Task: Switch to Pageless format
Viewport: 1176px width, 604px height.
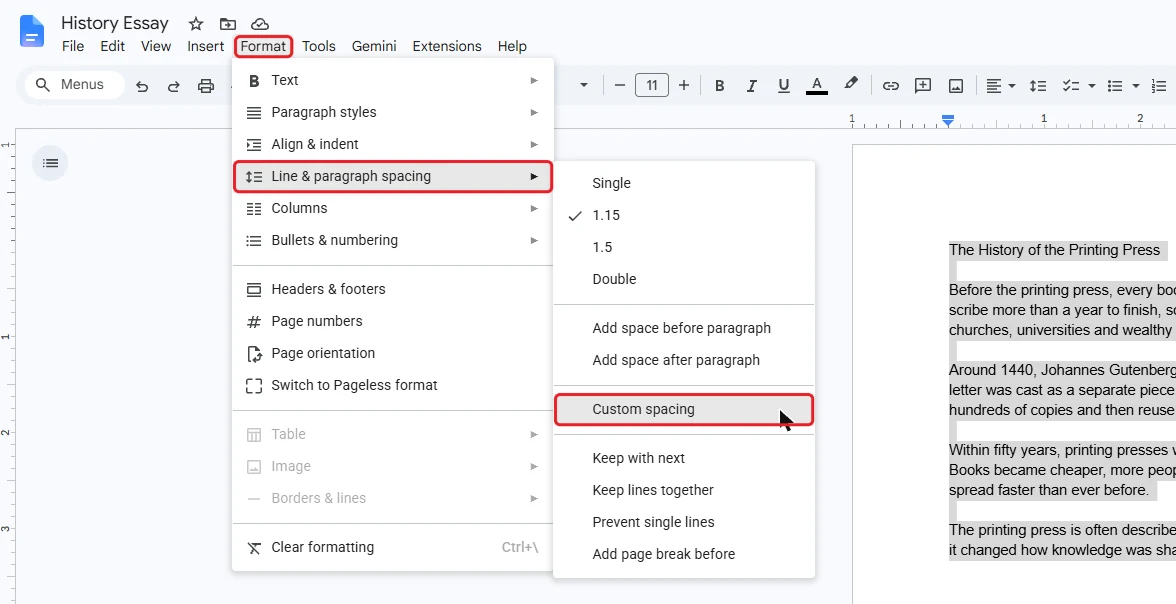Action: [x=393, y=385]
